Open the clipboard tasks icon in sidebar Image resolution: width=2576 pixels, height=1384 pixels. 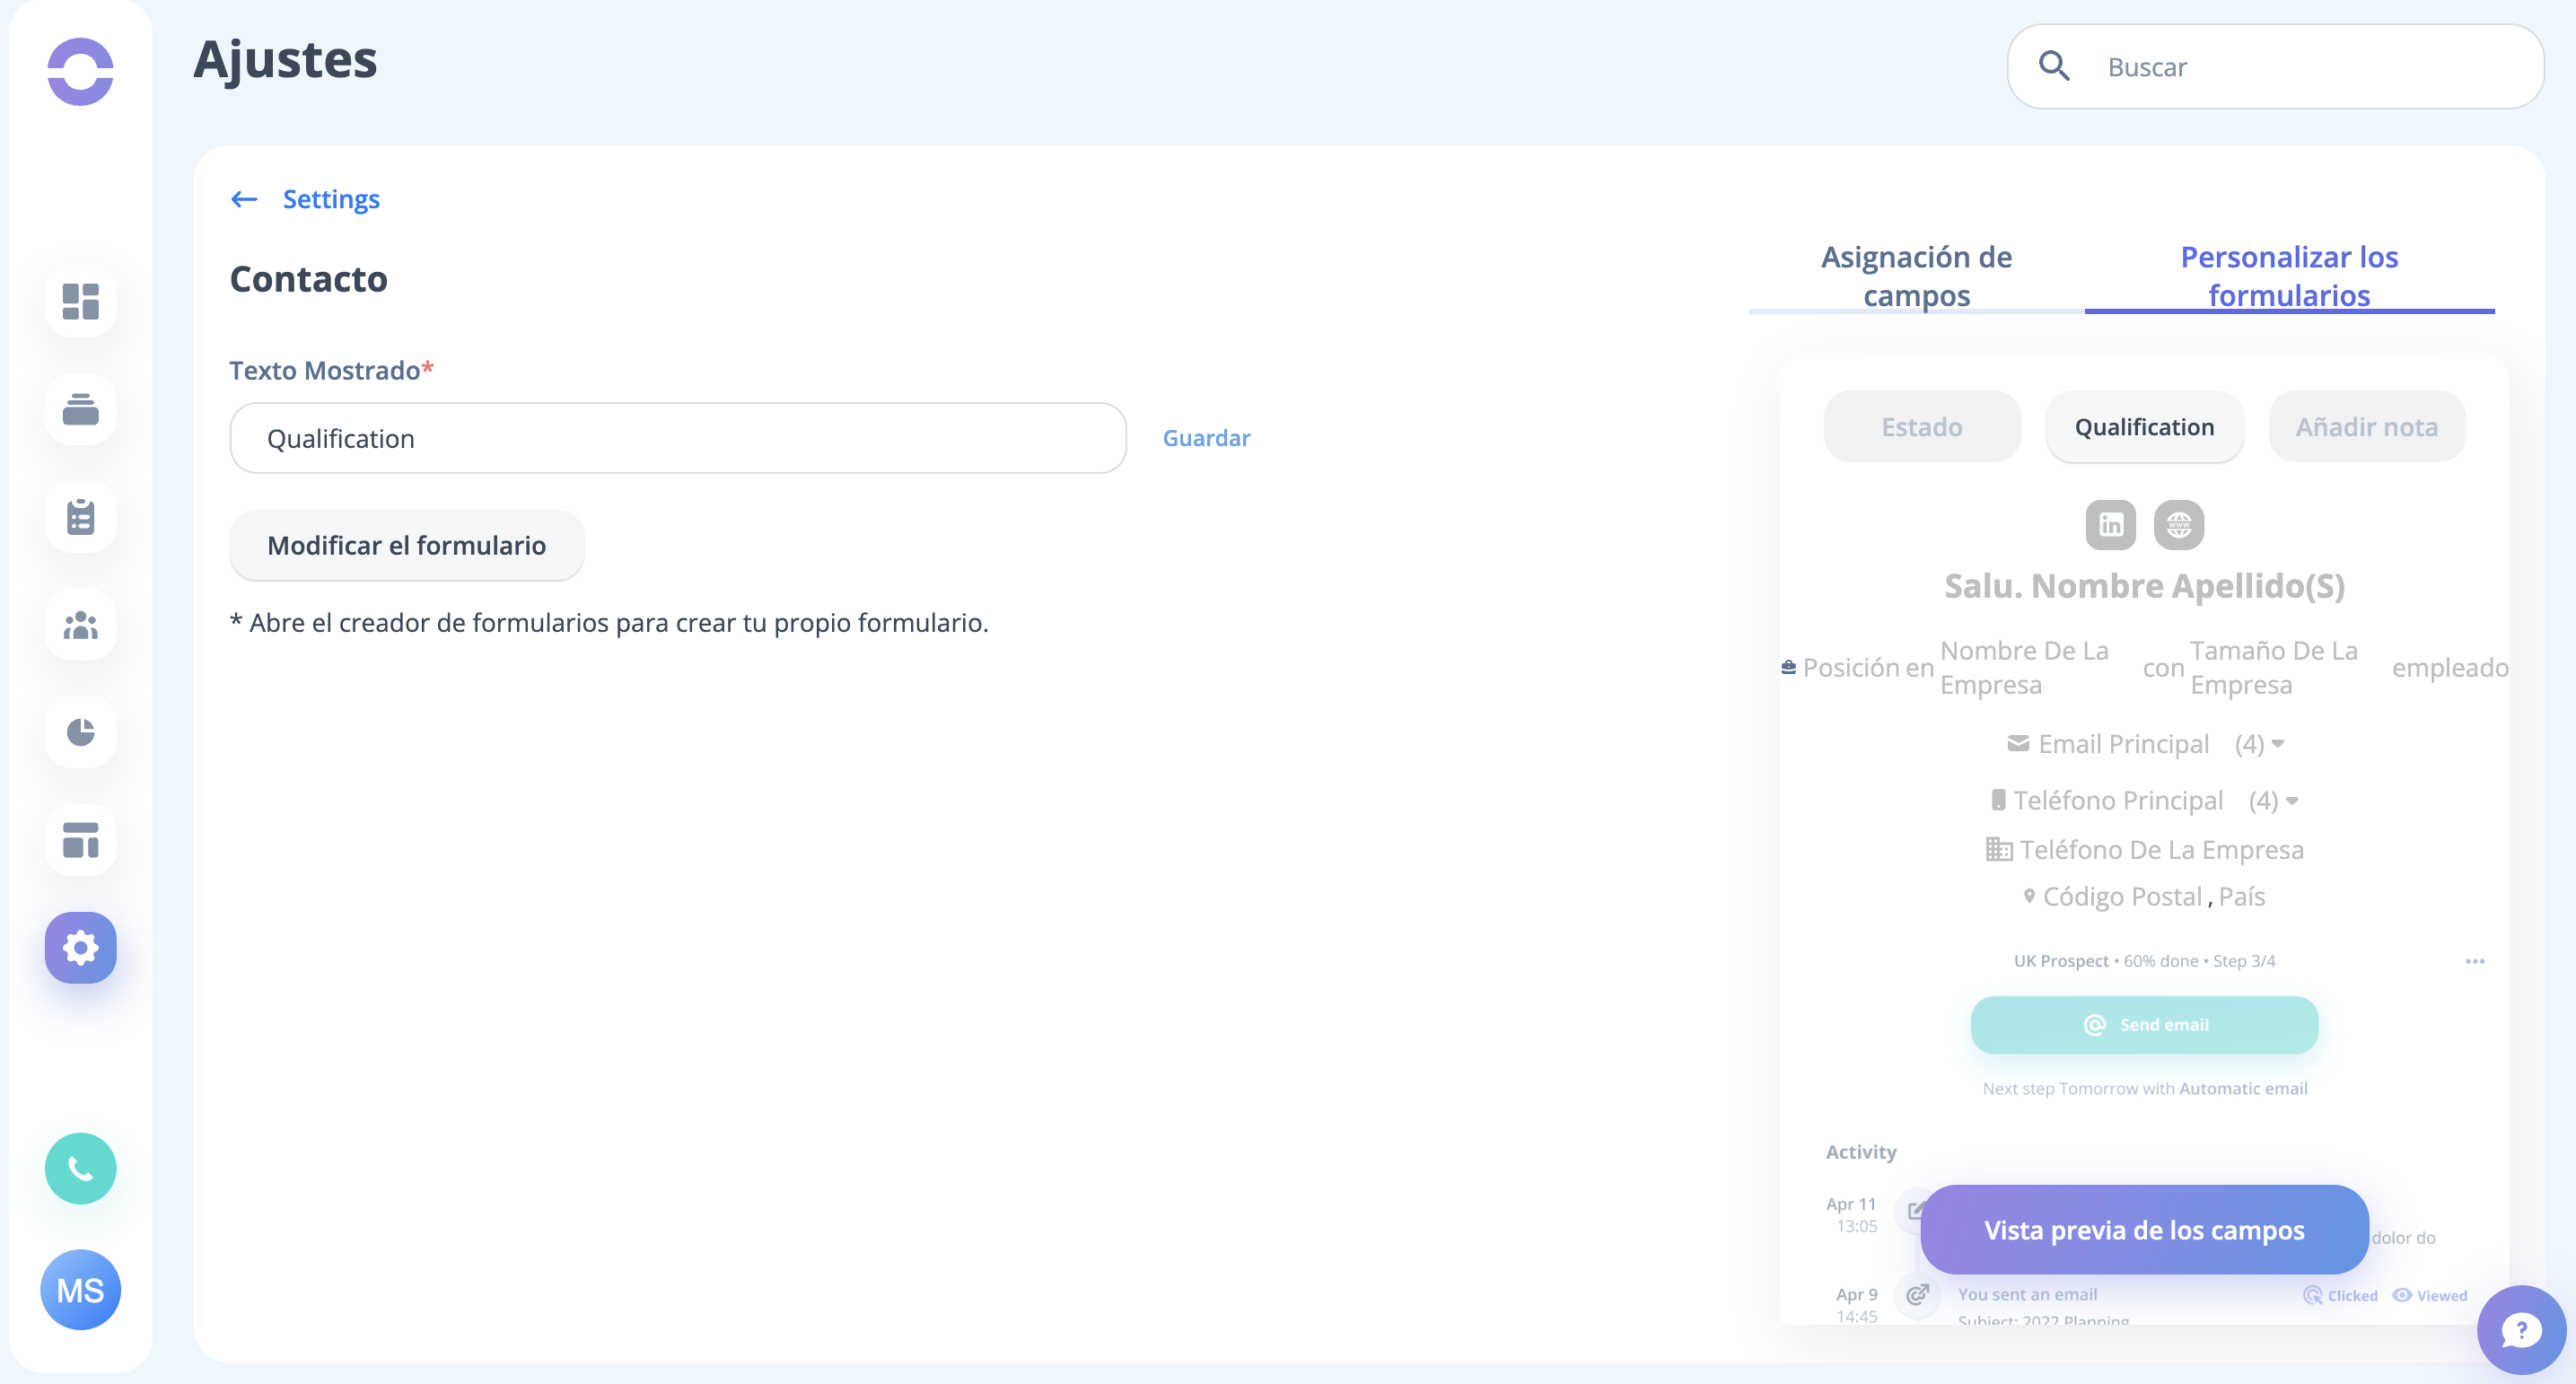point(80,517)
